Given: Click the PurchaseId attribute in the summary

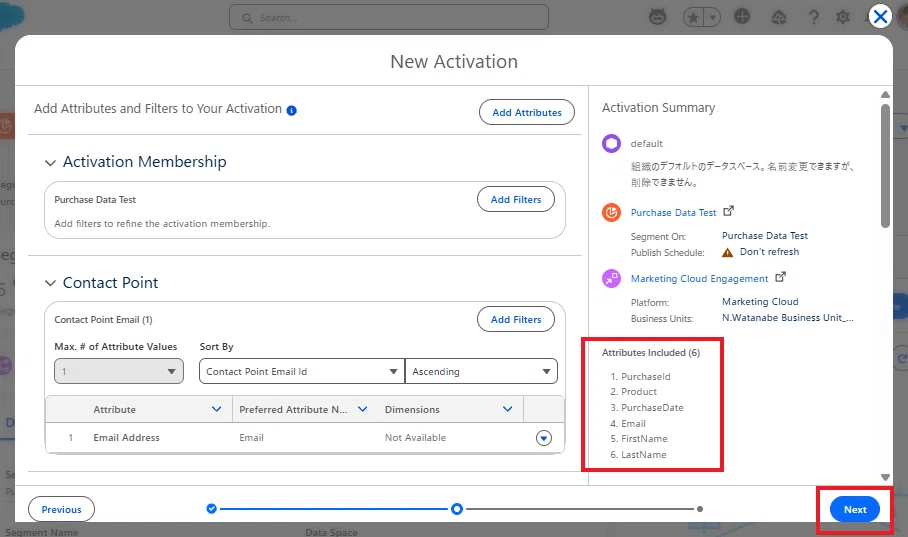Looking at the screenshot, I should coord(646,377).
